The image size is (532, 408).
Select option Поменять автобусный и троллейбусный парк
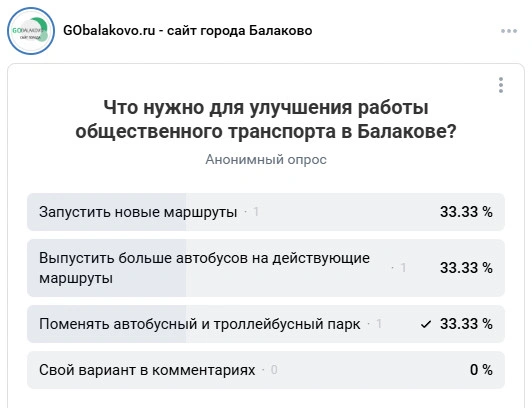point(266,324)
